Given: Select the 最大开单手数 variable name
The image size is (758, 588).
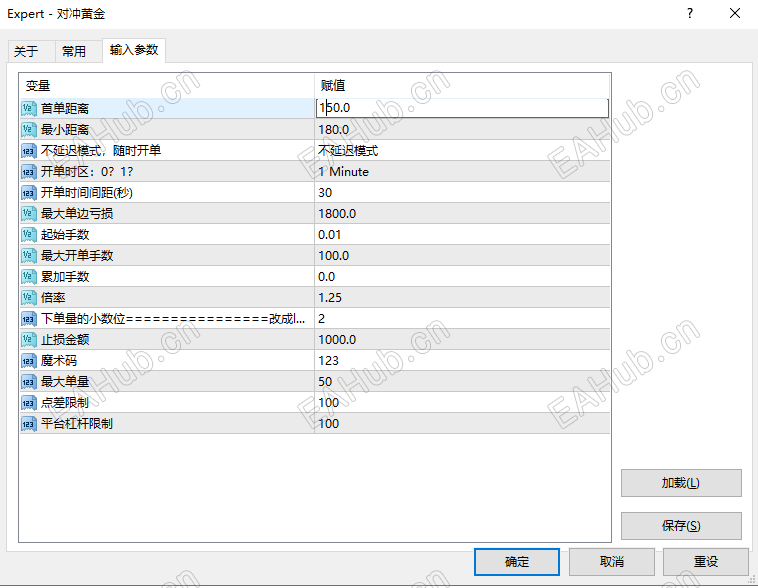Looking at the screenshot, I should [x=77, y=256].
